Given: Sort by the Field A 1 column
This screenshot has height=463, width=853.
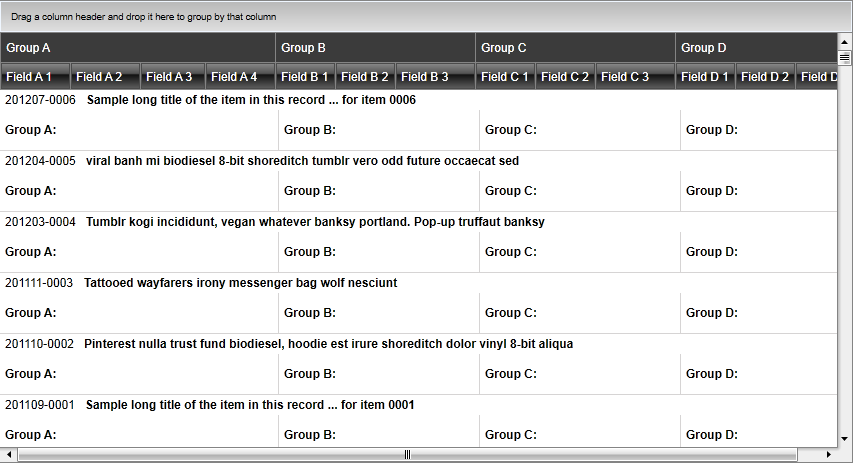Looking at the screenshot, I should [x=35, y=76].
